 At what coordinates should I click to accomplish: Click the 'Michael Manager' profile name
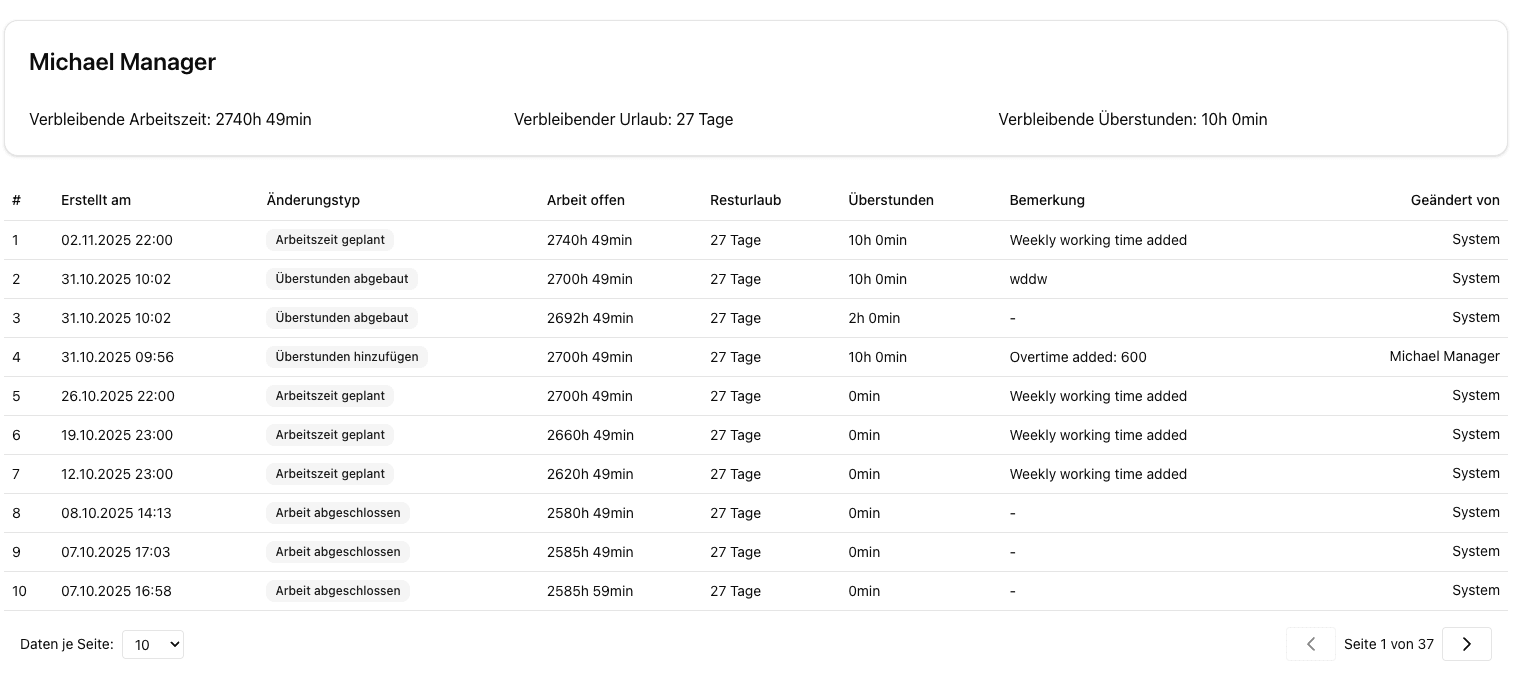[x=122, y=62]
